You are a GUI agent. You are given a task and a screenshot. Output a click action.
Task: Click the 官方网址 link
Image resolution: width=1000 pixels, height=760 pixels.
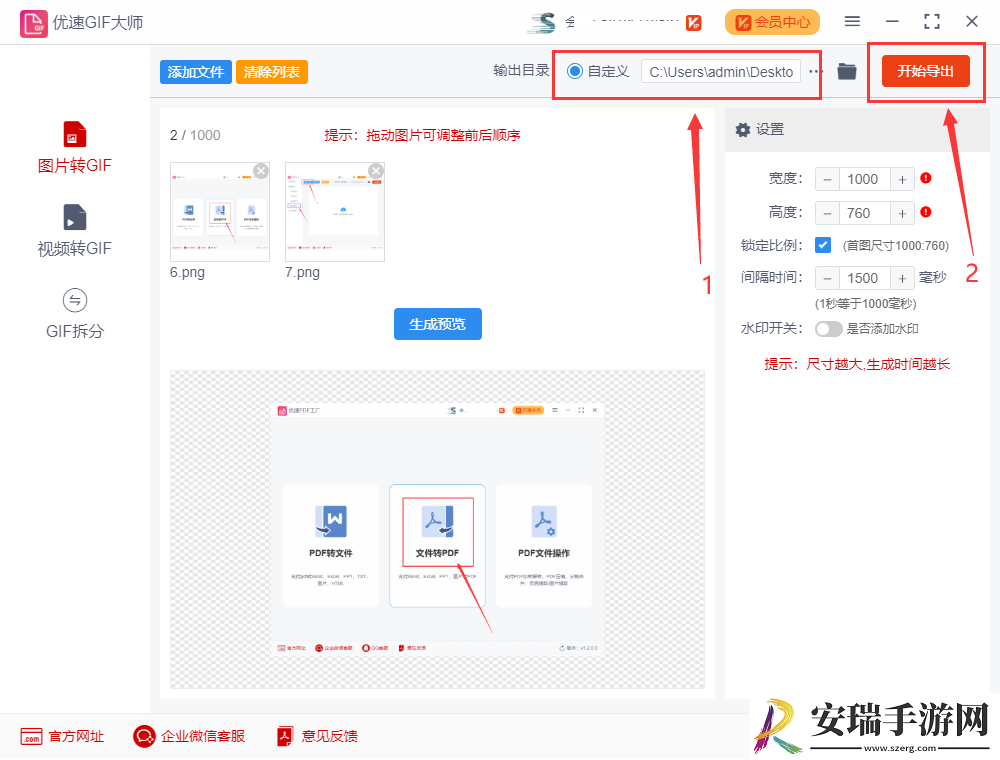62,736
